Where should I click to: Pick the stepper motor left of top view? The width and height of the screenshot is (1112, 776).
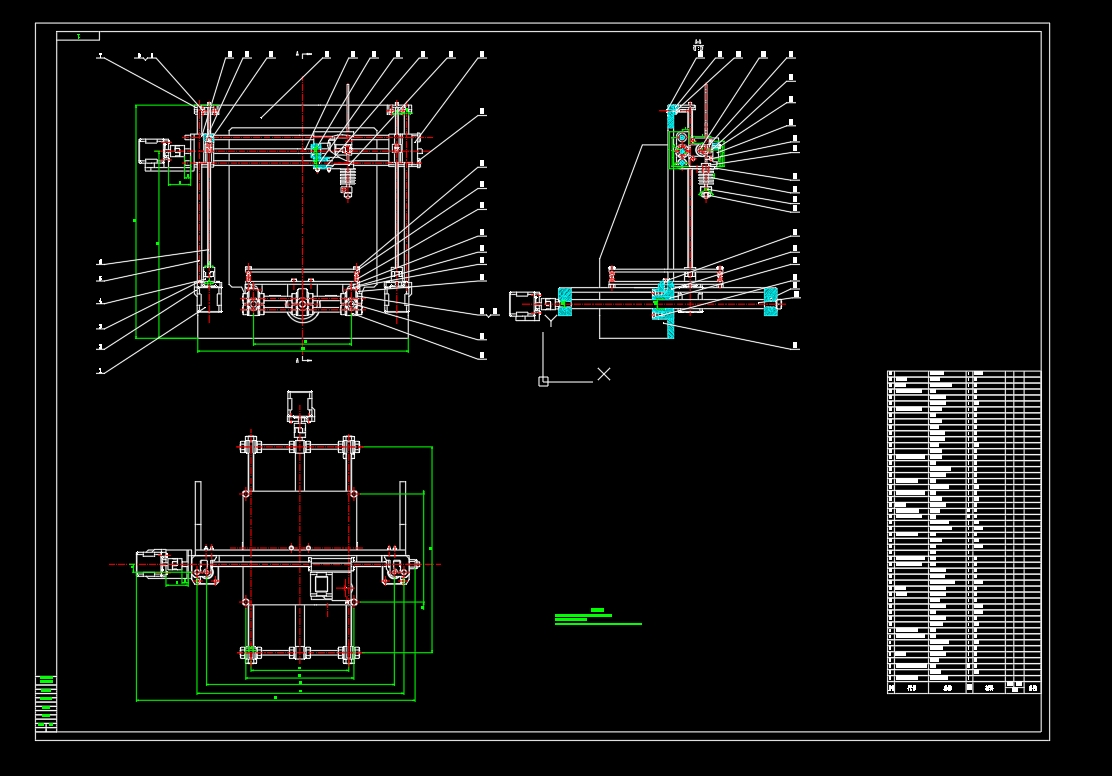[x=152, y=565]
